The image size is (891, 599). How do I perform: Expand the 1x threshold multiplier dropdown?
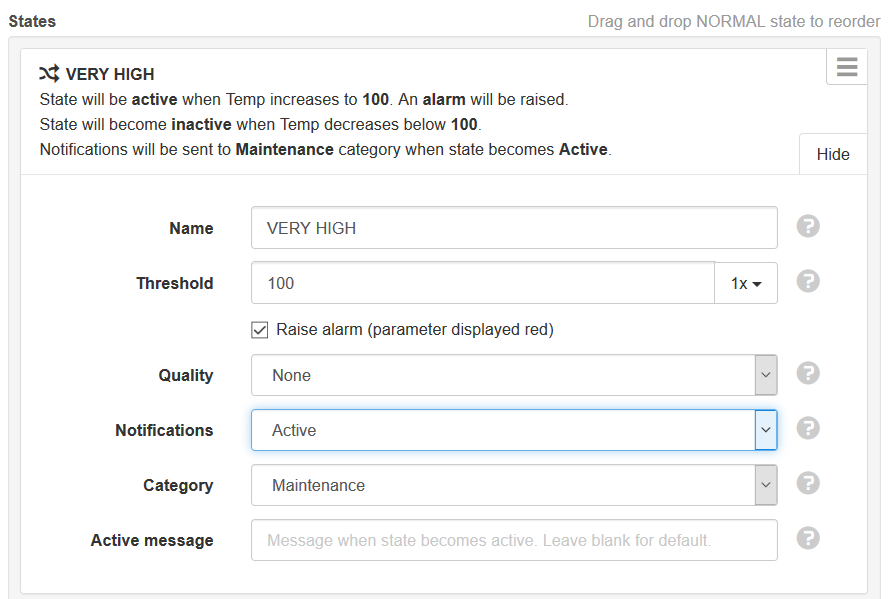[746, 283]
